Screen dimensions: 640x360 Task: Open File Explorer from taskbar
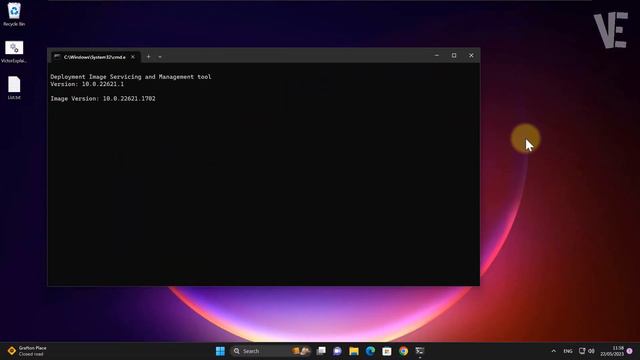click(x=354, y=351)
